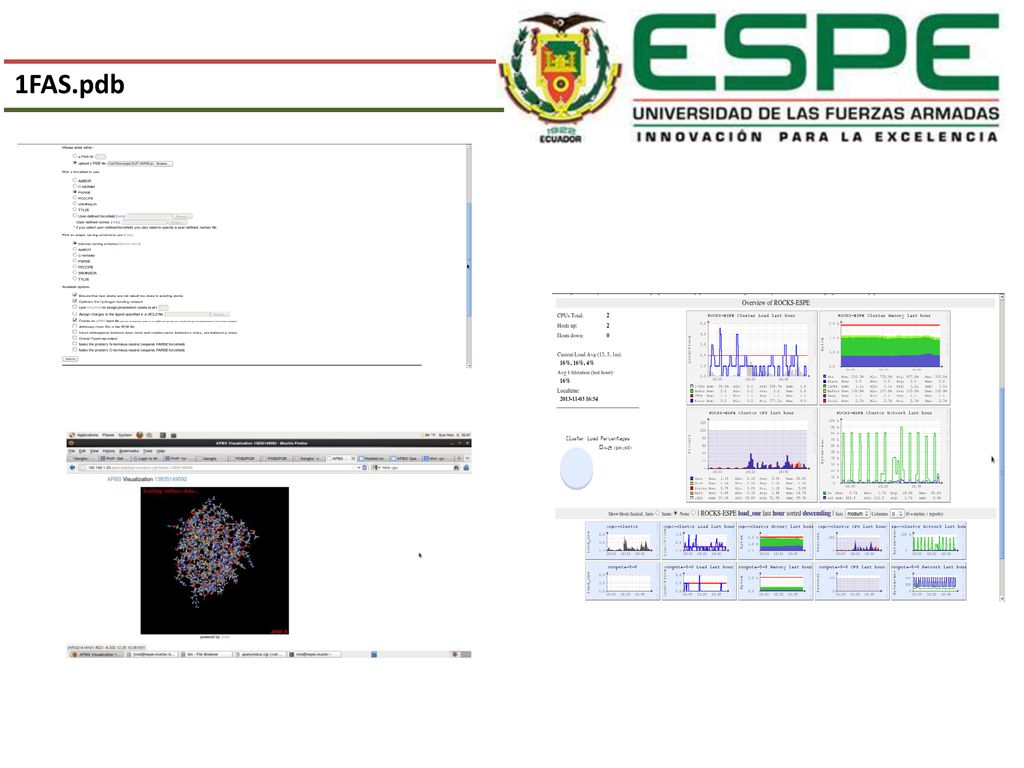The height and width of the screenshot is (768, 1024).
Task: Open the Firefox History menu
Action: click(x=109, y=451)
